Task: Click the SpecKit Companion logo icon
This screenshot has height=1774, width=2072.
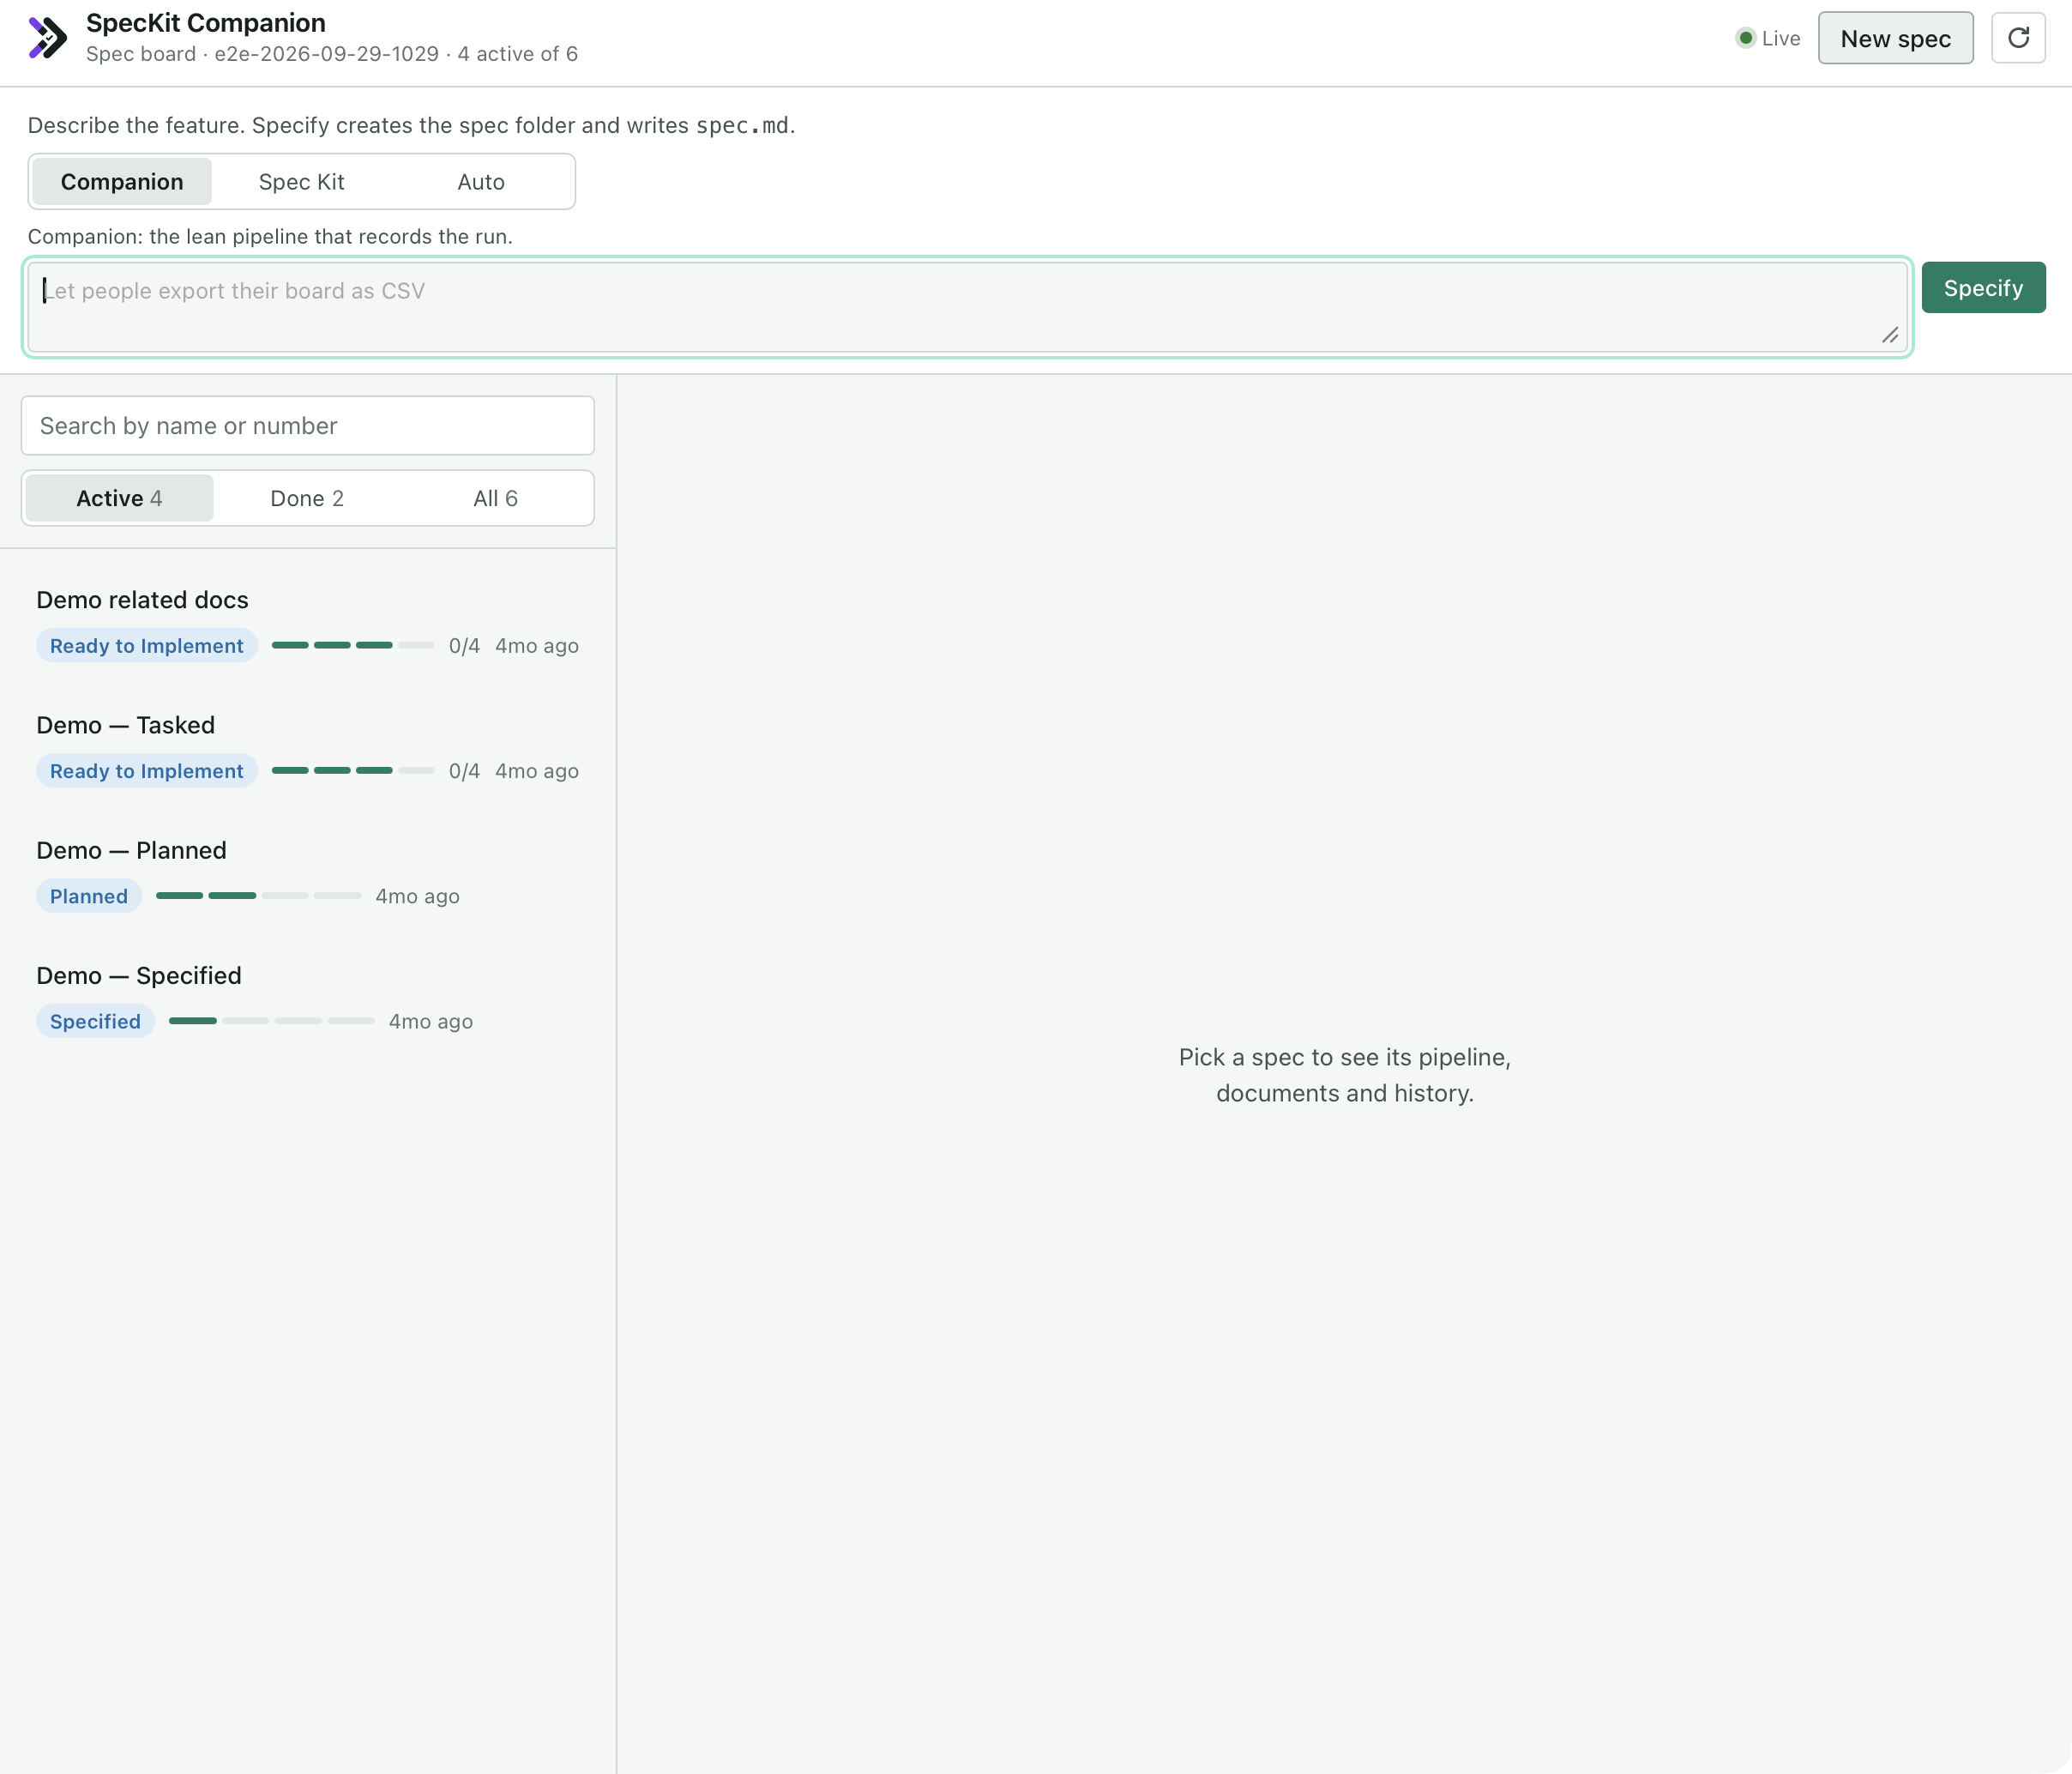Action: [x=48, y=38]
